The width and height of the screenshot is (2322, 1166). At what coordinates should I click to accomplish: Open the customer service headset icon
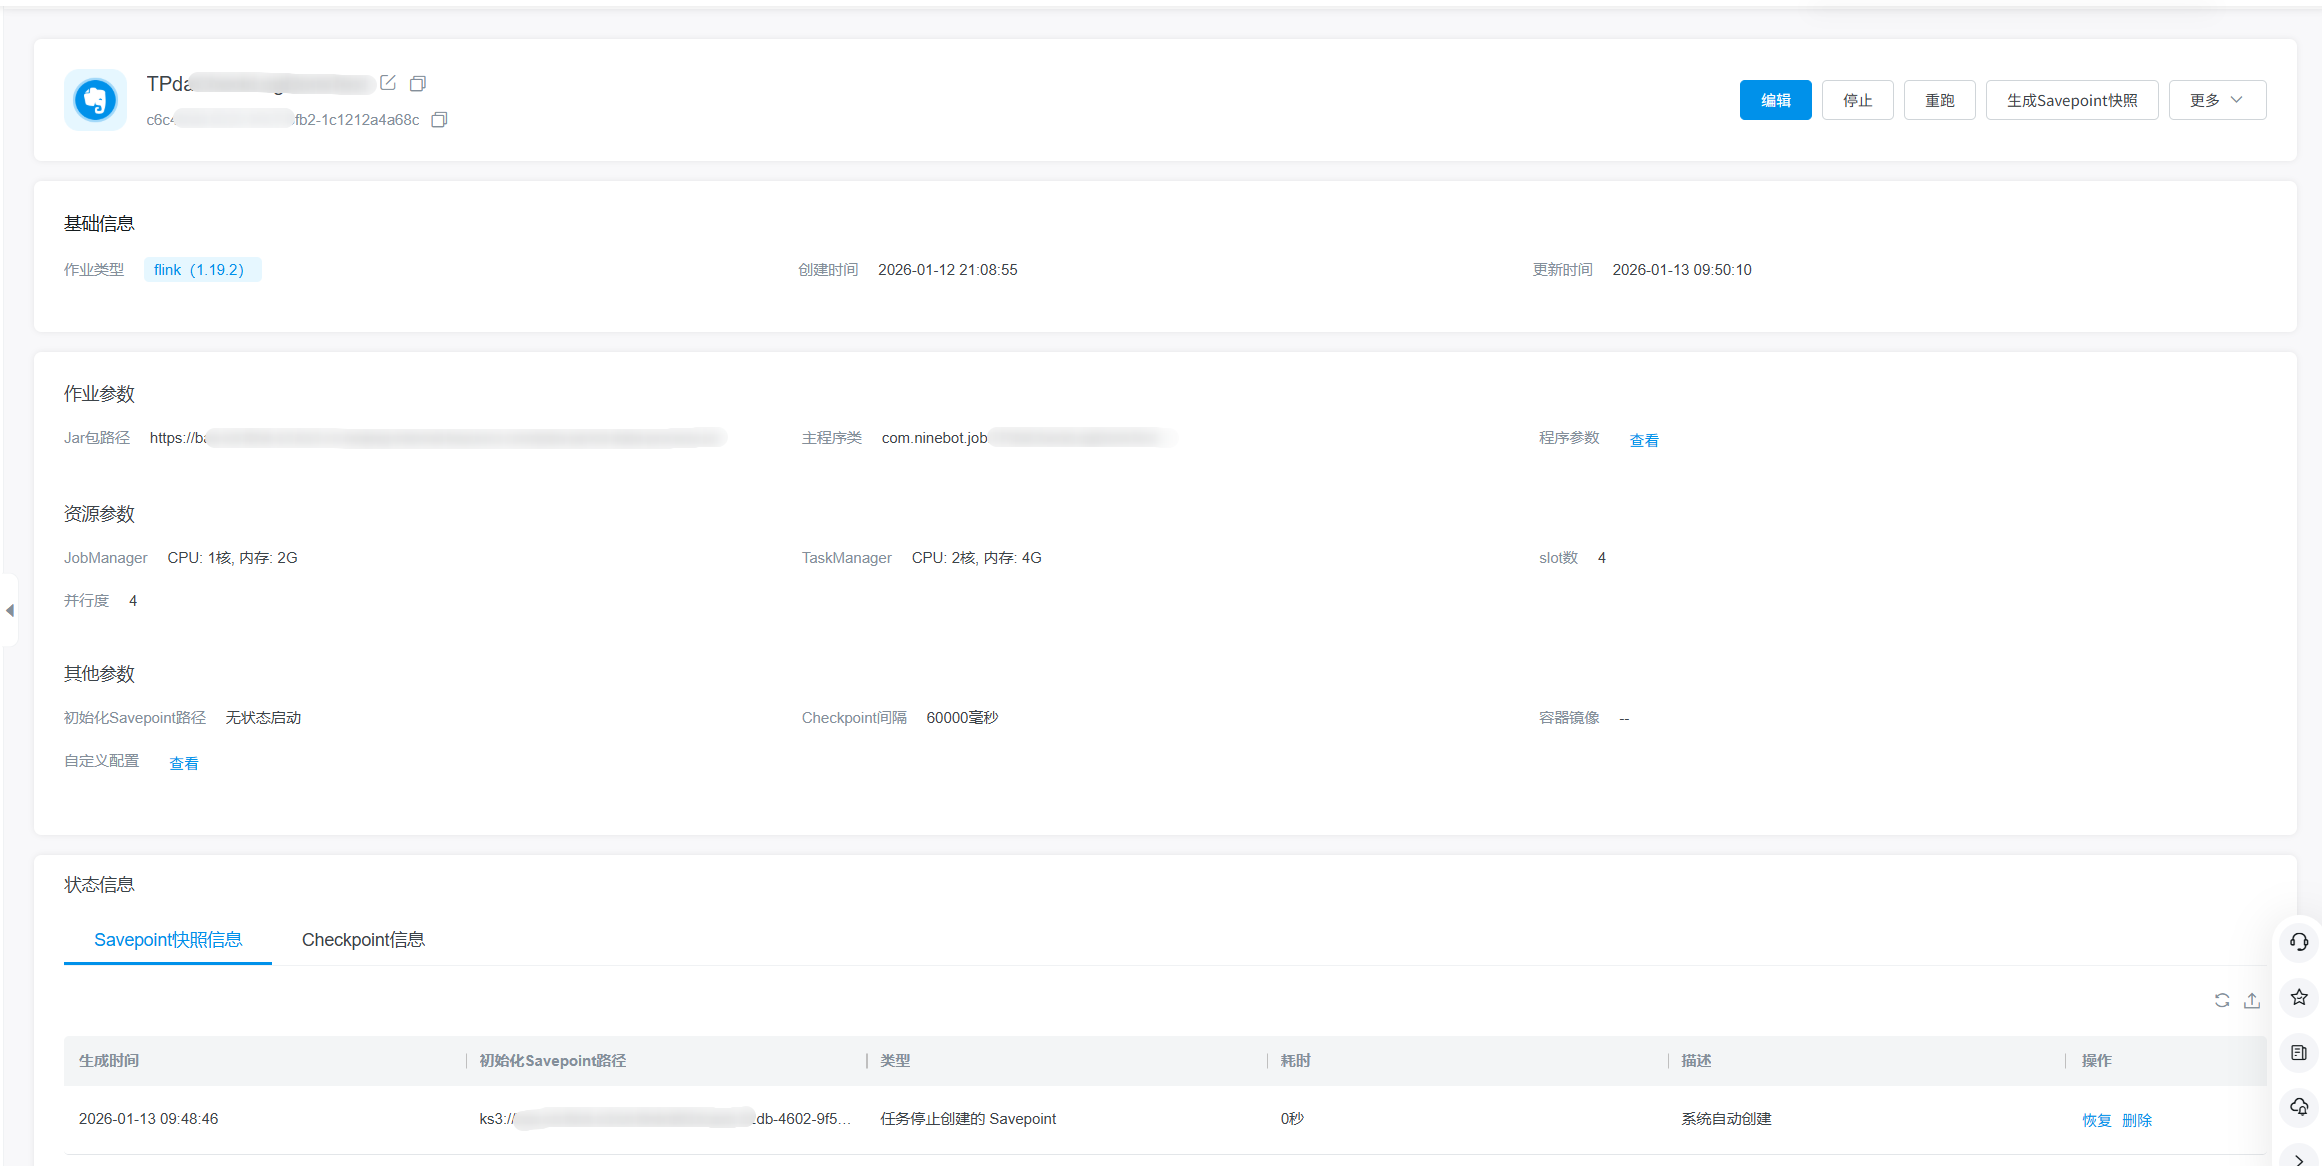[x=2299, y=942]
